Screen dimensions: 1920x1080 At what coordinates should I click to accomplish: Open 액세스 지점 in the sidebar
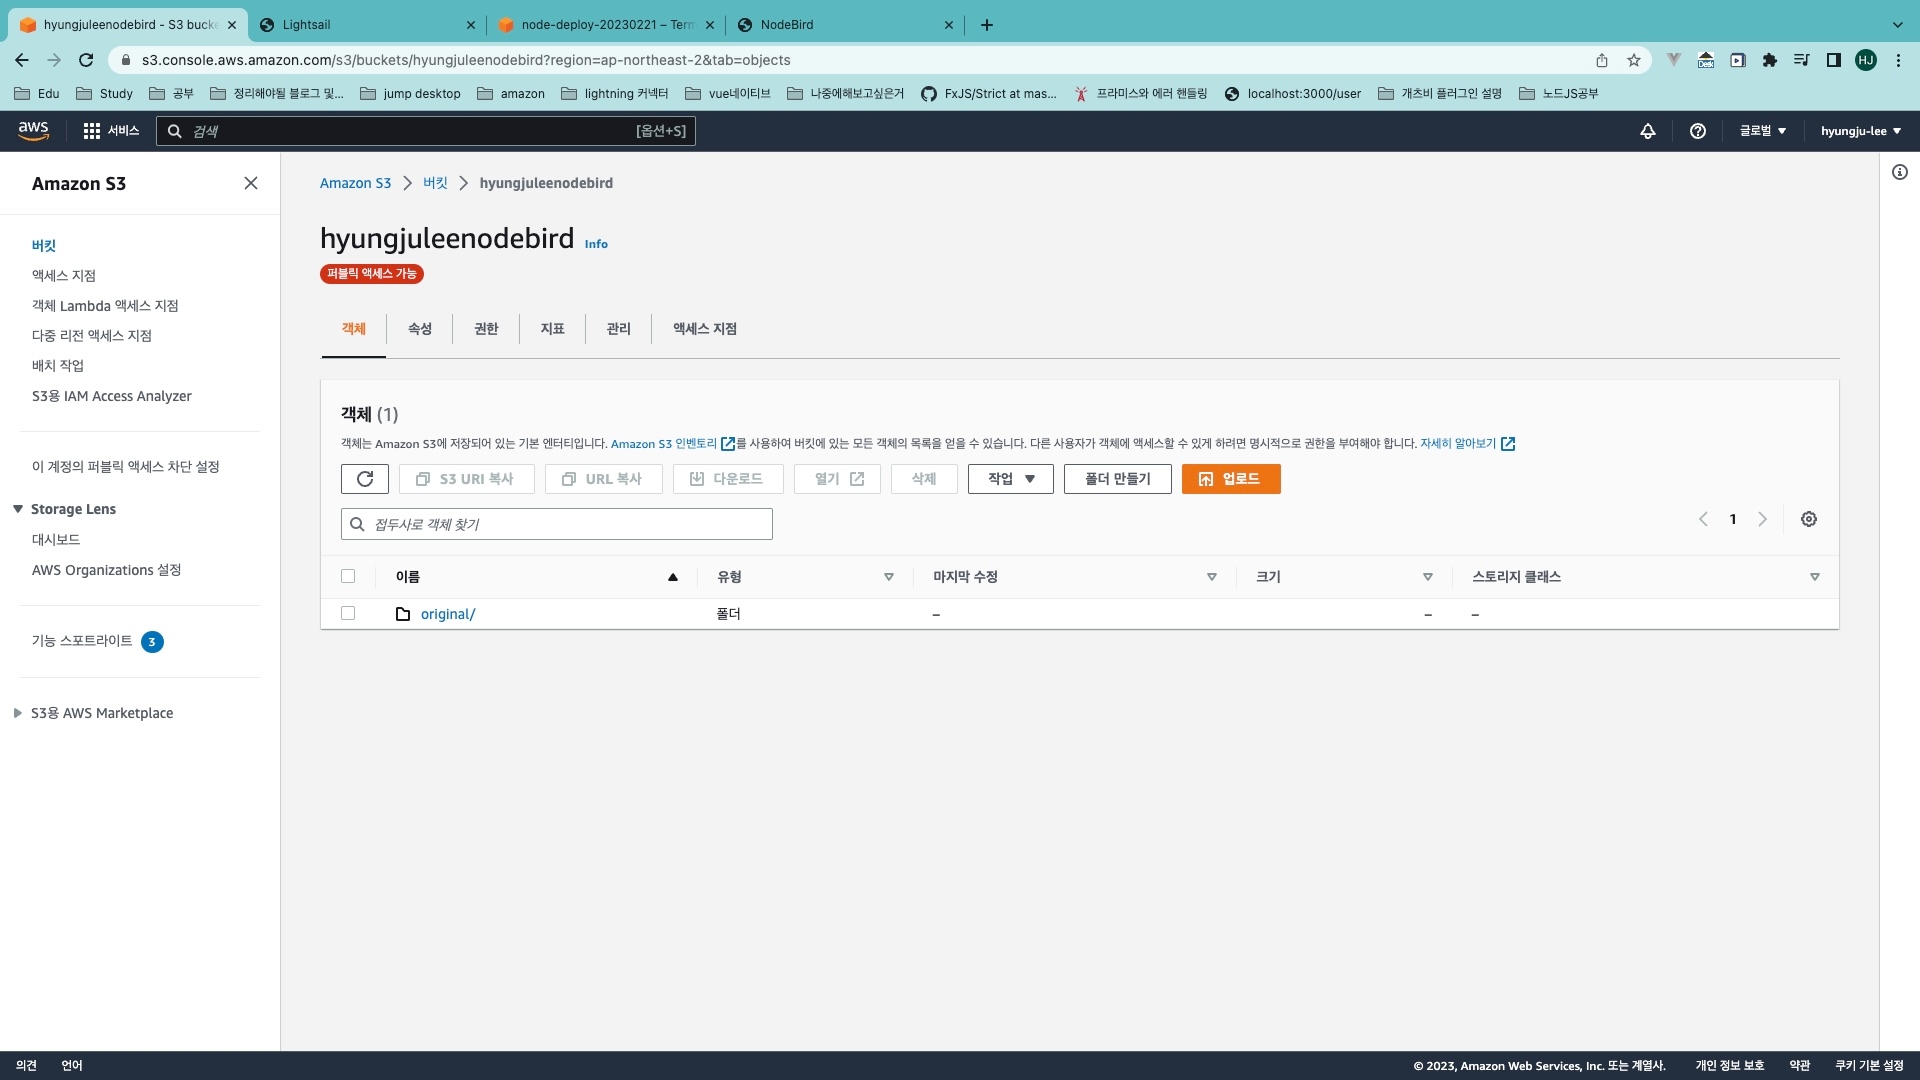click(64, 275)
